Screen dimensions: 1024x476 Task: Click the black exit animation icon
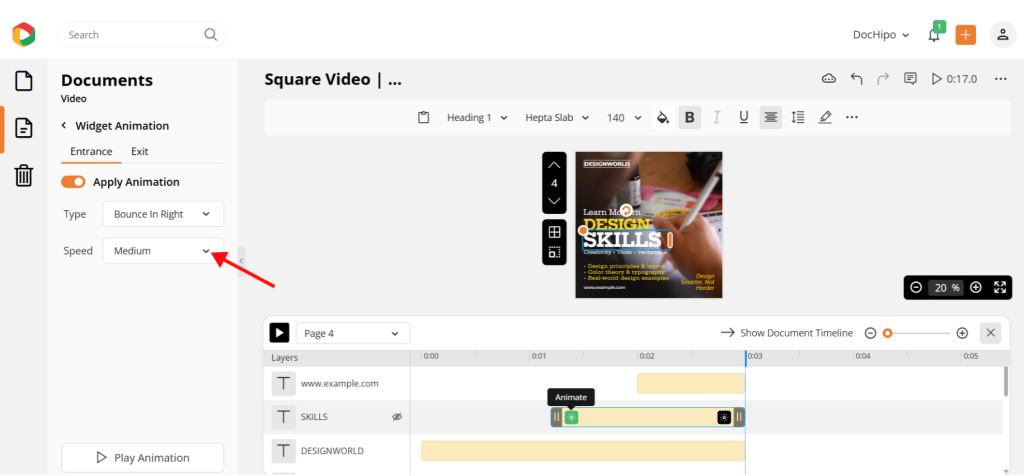(x=724, y=417)
